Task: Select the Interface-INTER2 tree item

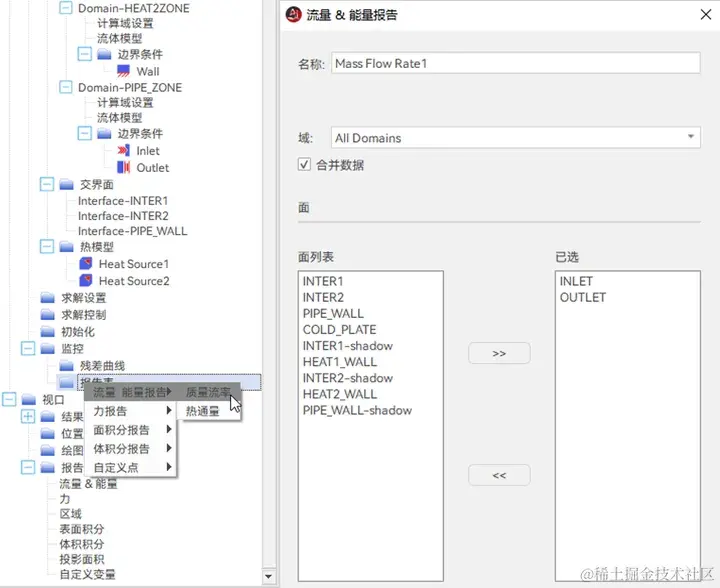Action: point(123,216)
